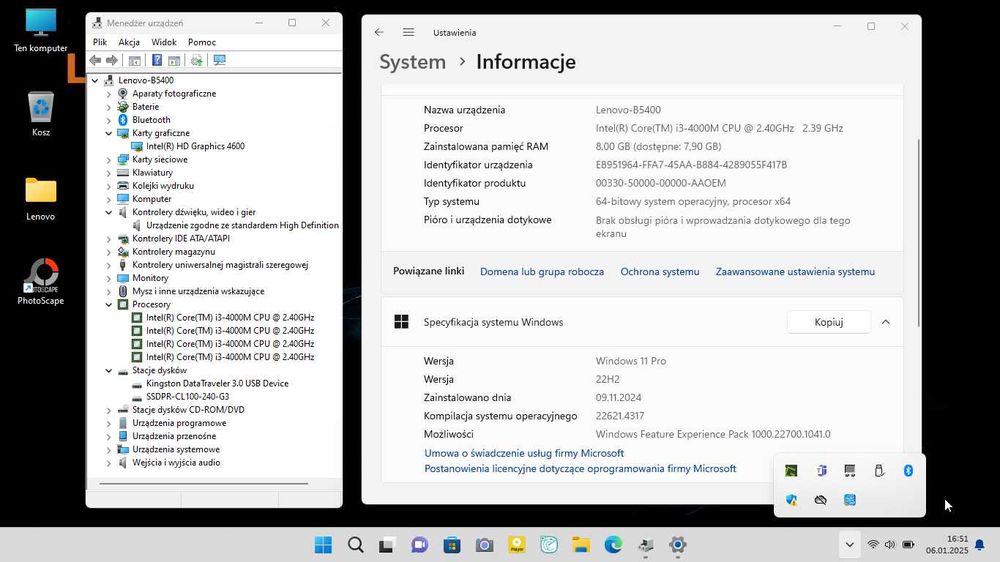1000x562 pixels.
Task: Open Zaawansowane ustawienia systemu link
Action: (795, 272)
